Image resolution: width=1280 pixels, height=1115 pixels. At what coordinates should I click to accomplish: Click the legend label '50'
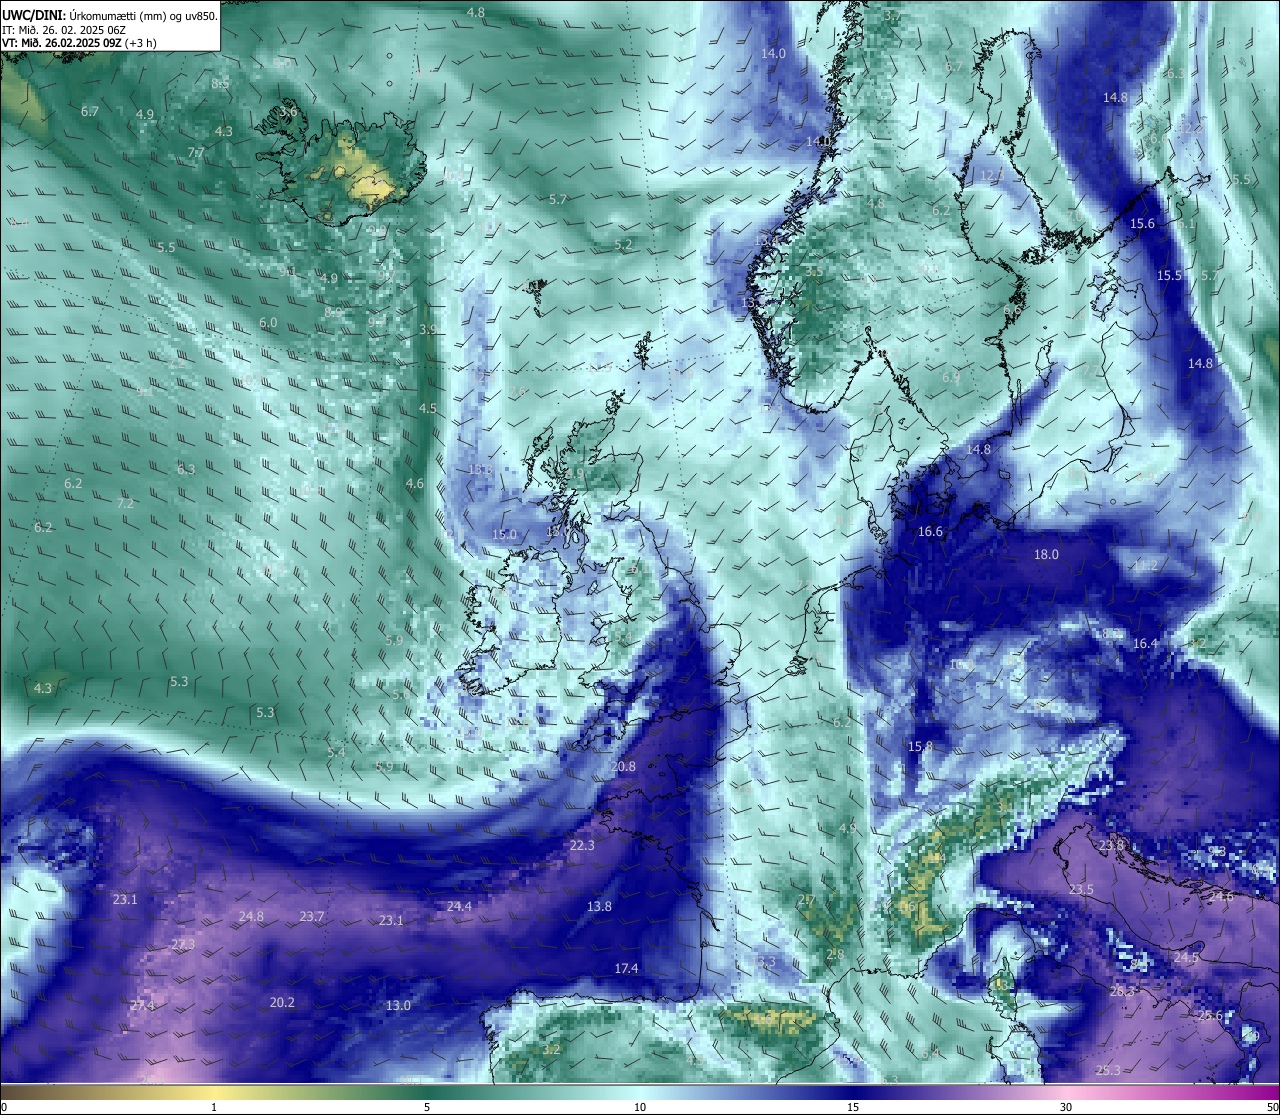point(1272,1107)
